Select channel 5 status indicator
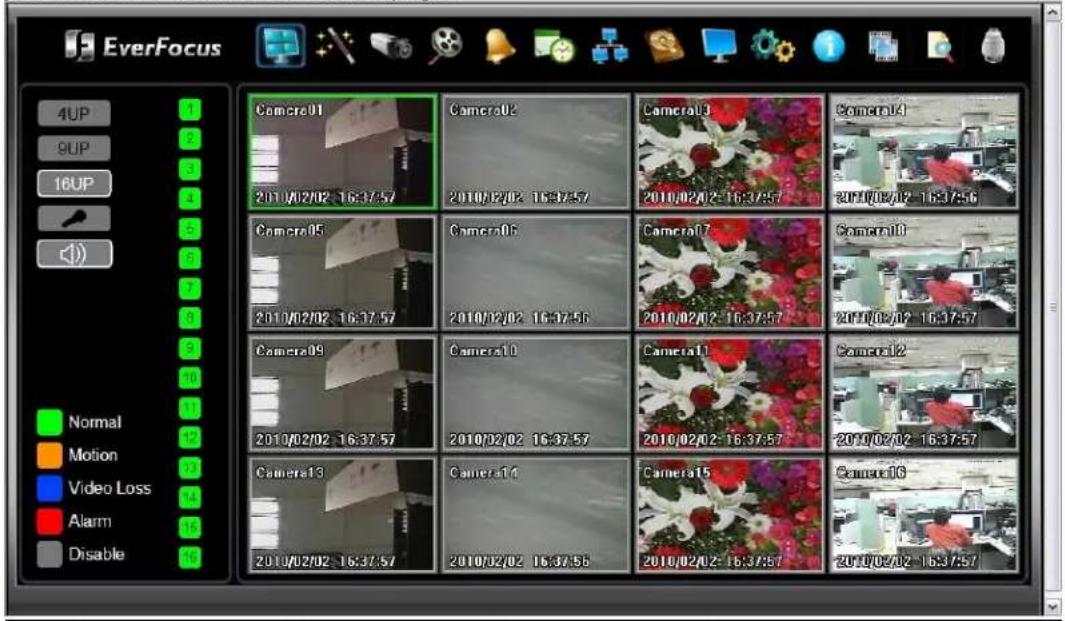The height and width of the screenshot is (621, 1065). pyautogui.click(x=190, y=228)
